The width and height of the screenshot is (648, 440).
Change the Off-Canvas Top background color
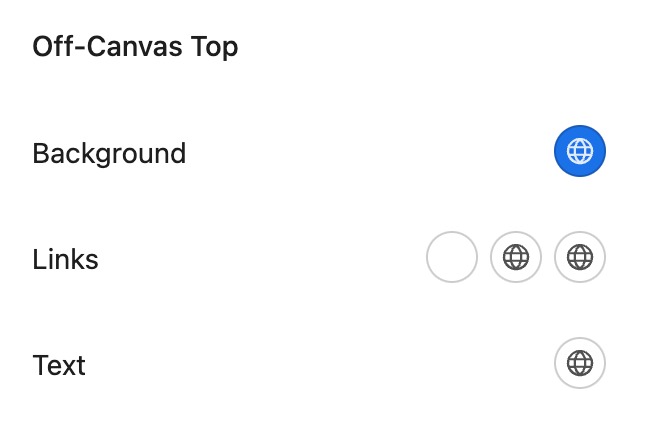[579, 151]
